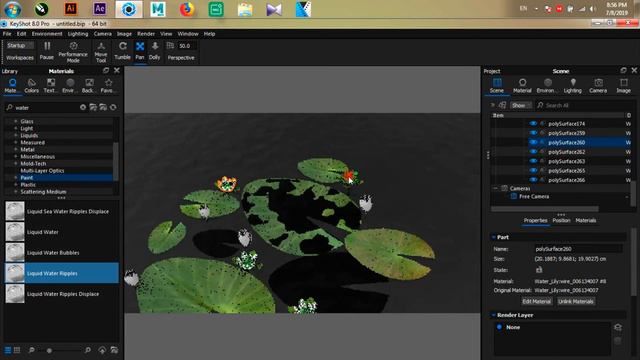Open the Backplates library tab
Image resolution: width=640 pixels, height=360 pixels.
(x=89, y=86)
